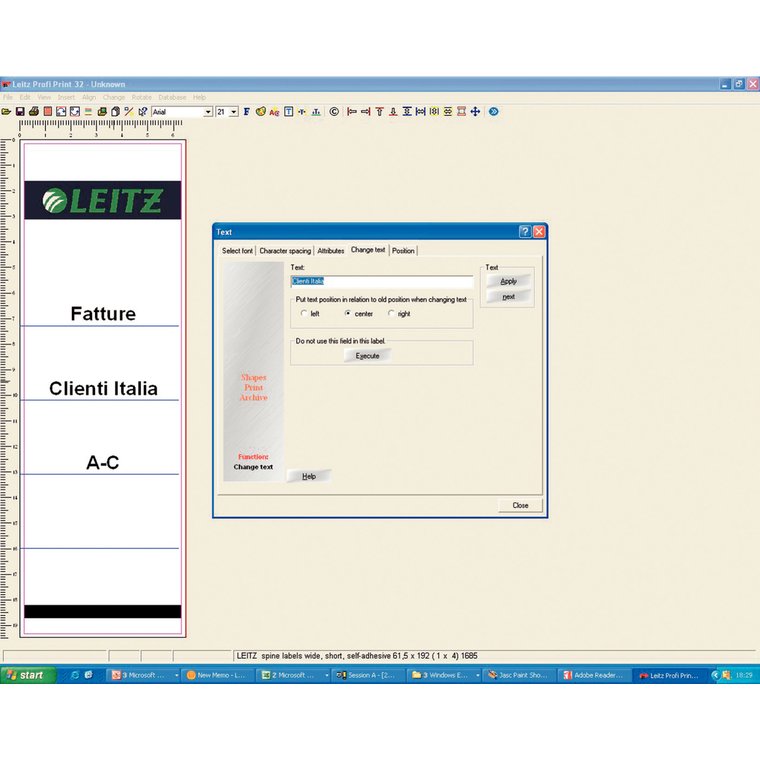Select the right text position option
The height and width of the screenshot is (760, 760).
391,314
